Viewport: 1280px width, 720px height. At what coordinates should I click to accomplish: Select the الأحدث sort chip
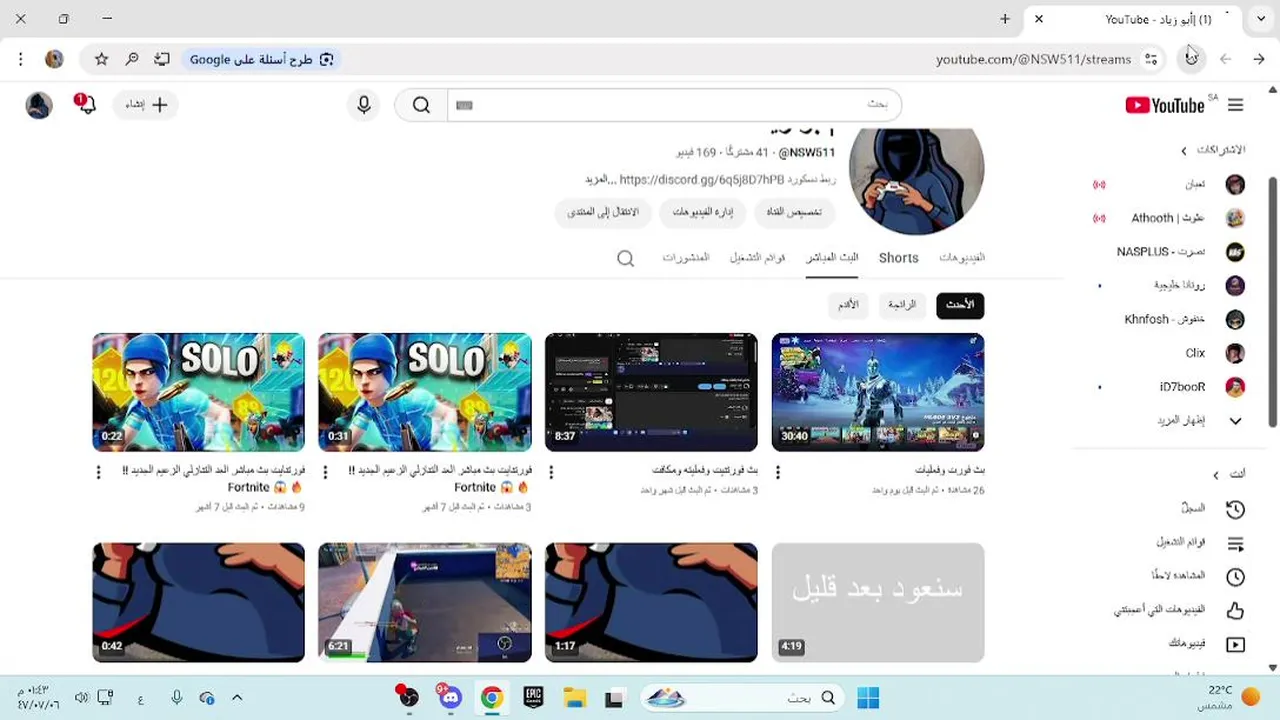click(x=960, y=305)
